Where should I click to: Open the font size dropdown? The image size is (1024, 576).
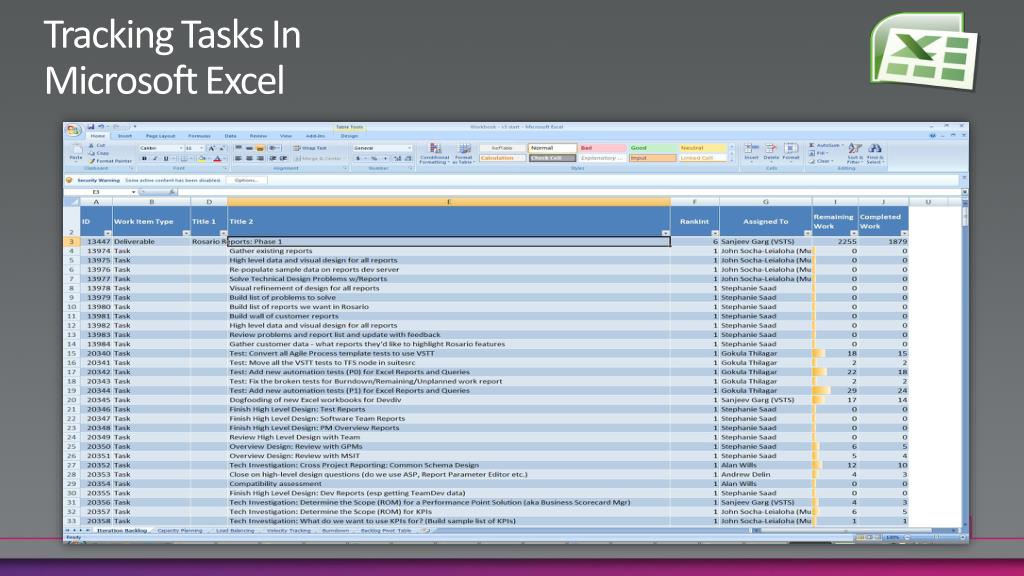coord(201,148)
